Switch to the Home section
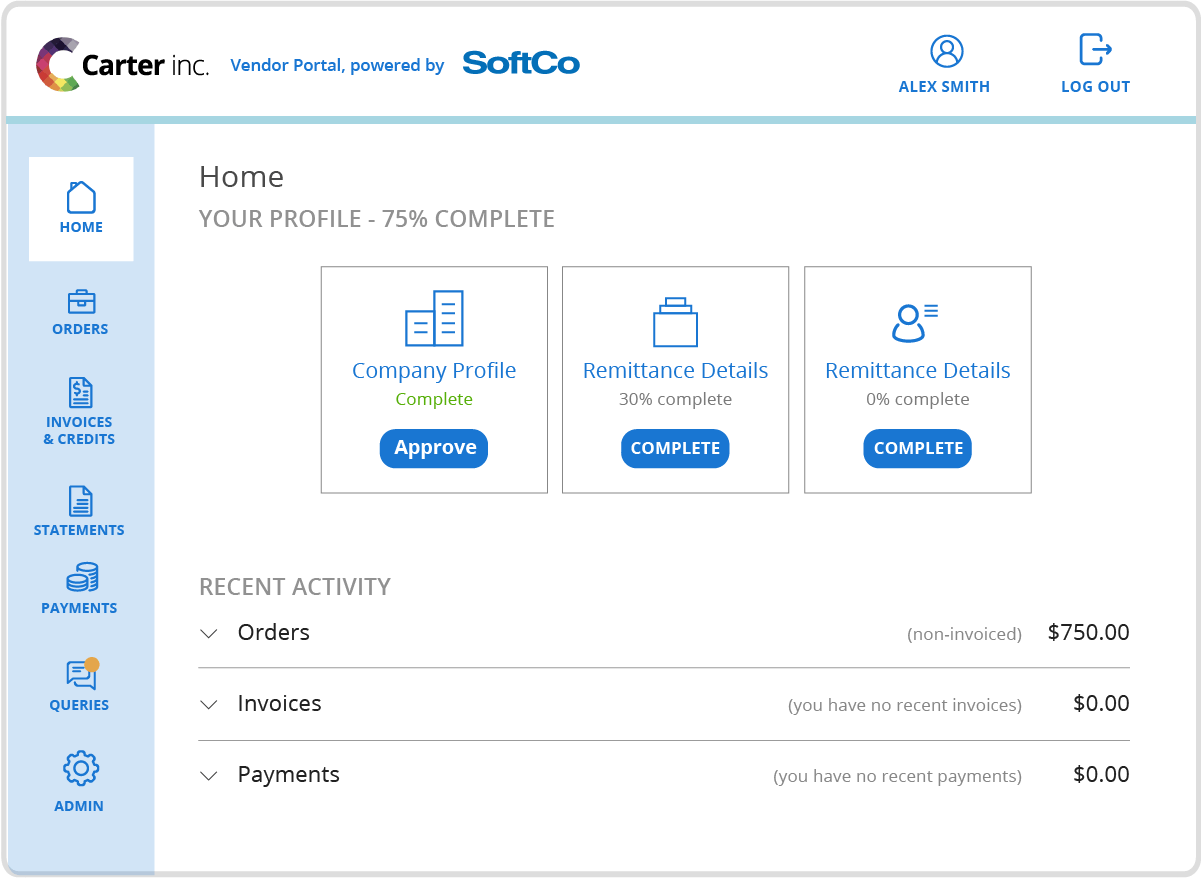The width and height of the screenshot is (1201, 878). tap(81, 227)
